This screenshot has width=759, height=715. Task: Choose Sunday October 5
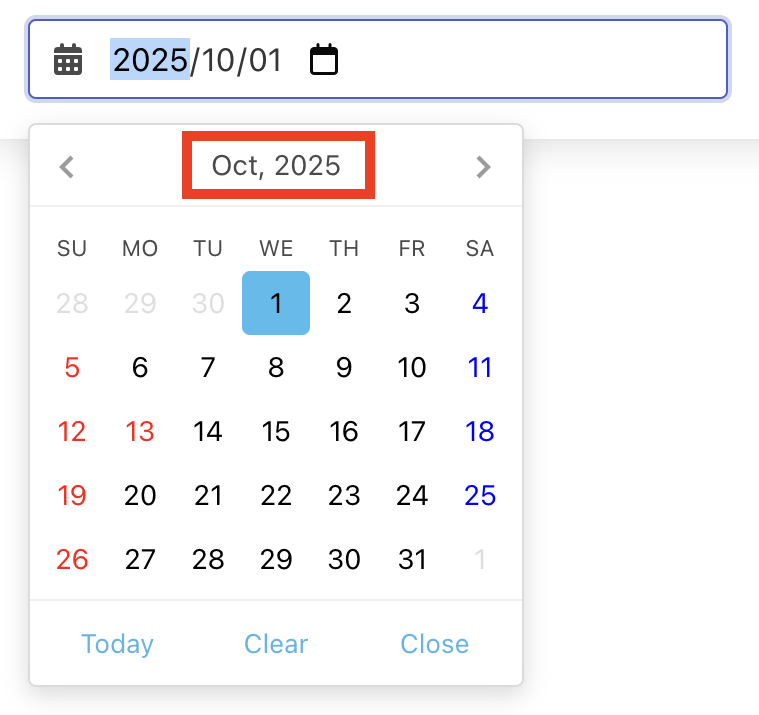coord(72,367)
